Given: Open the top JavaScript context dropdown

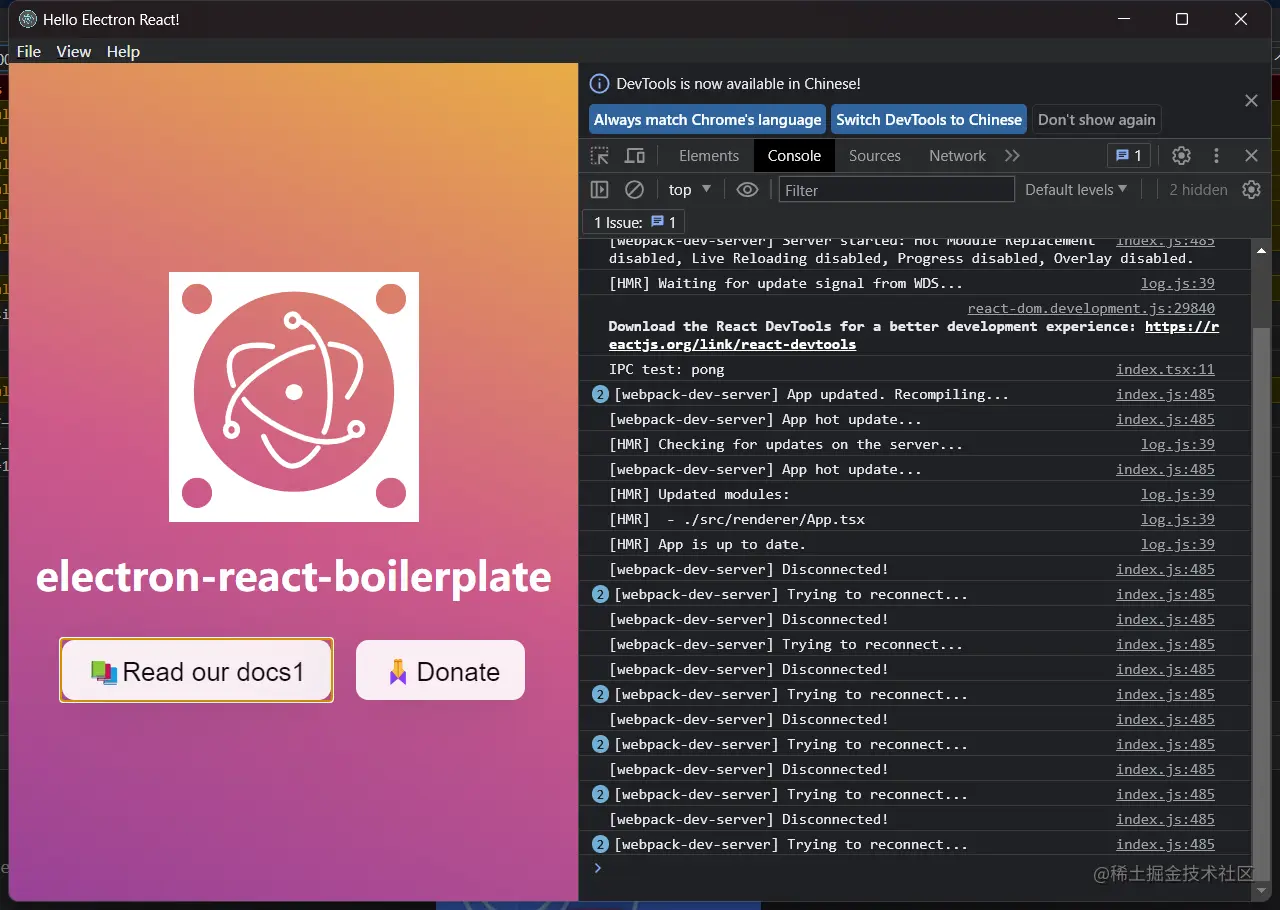Looking at the screenshot, I should 690,190.
